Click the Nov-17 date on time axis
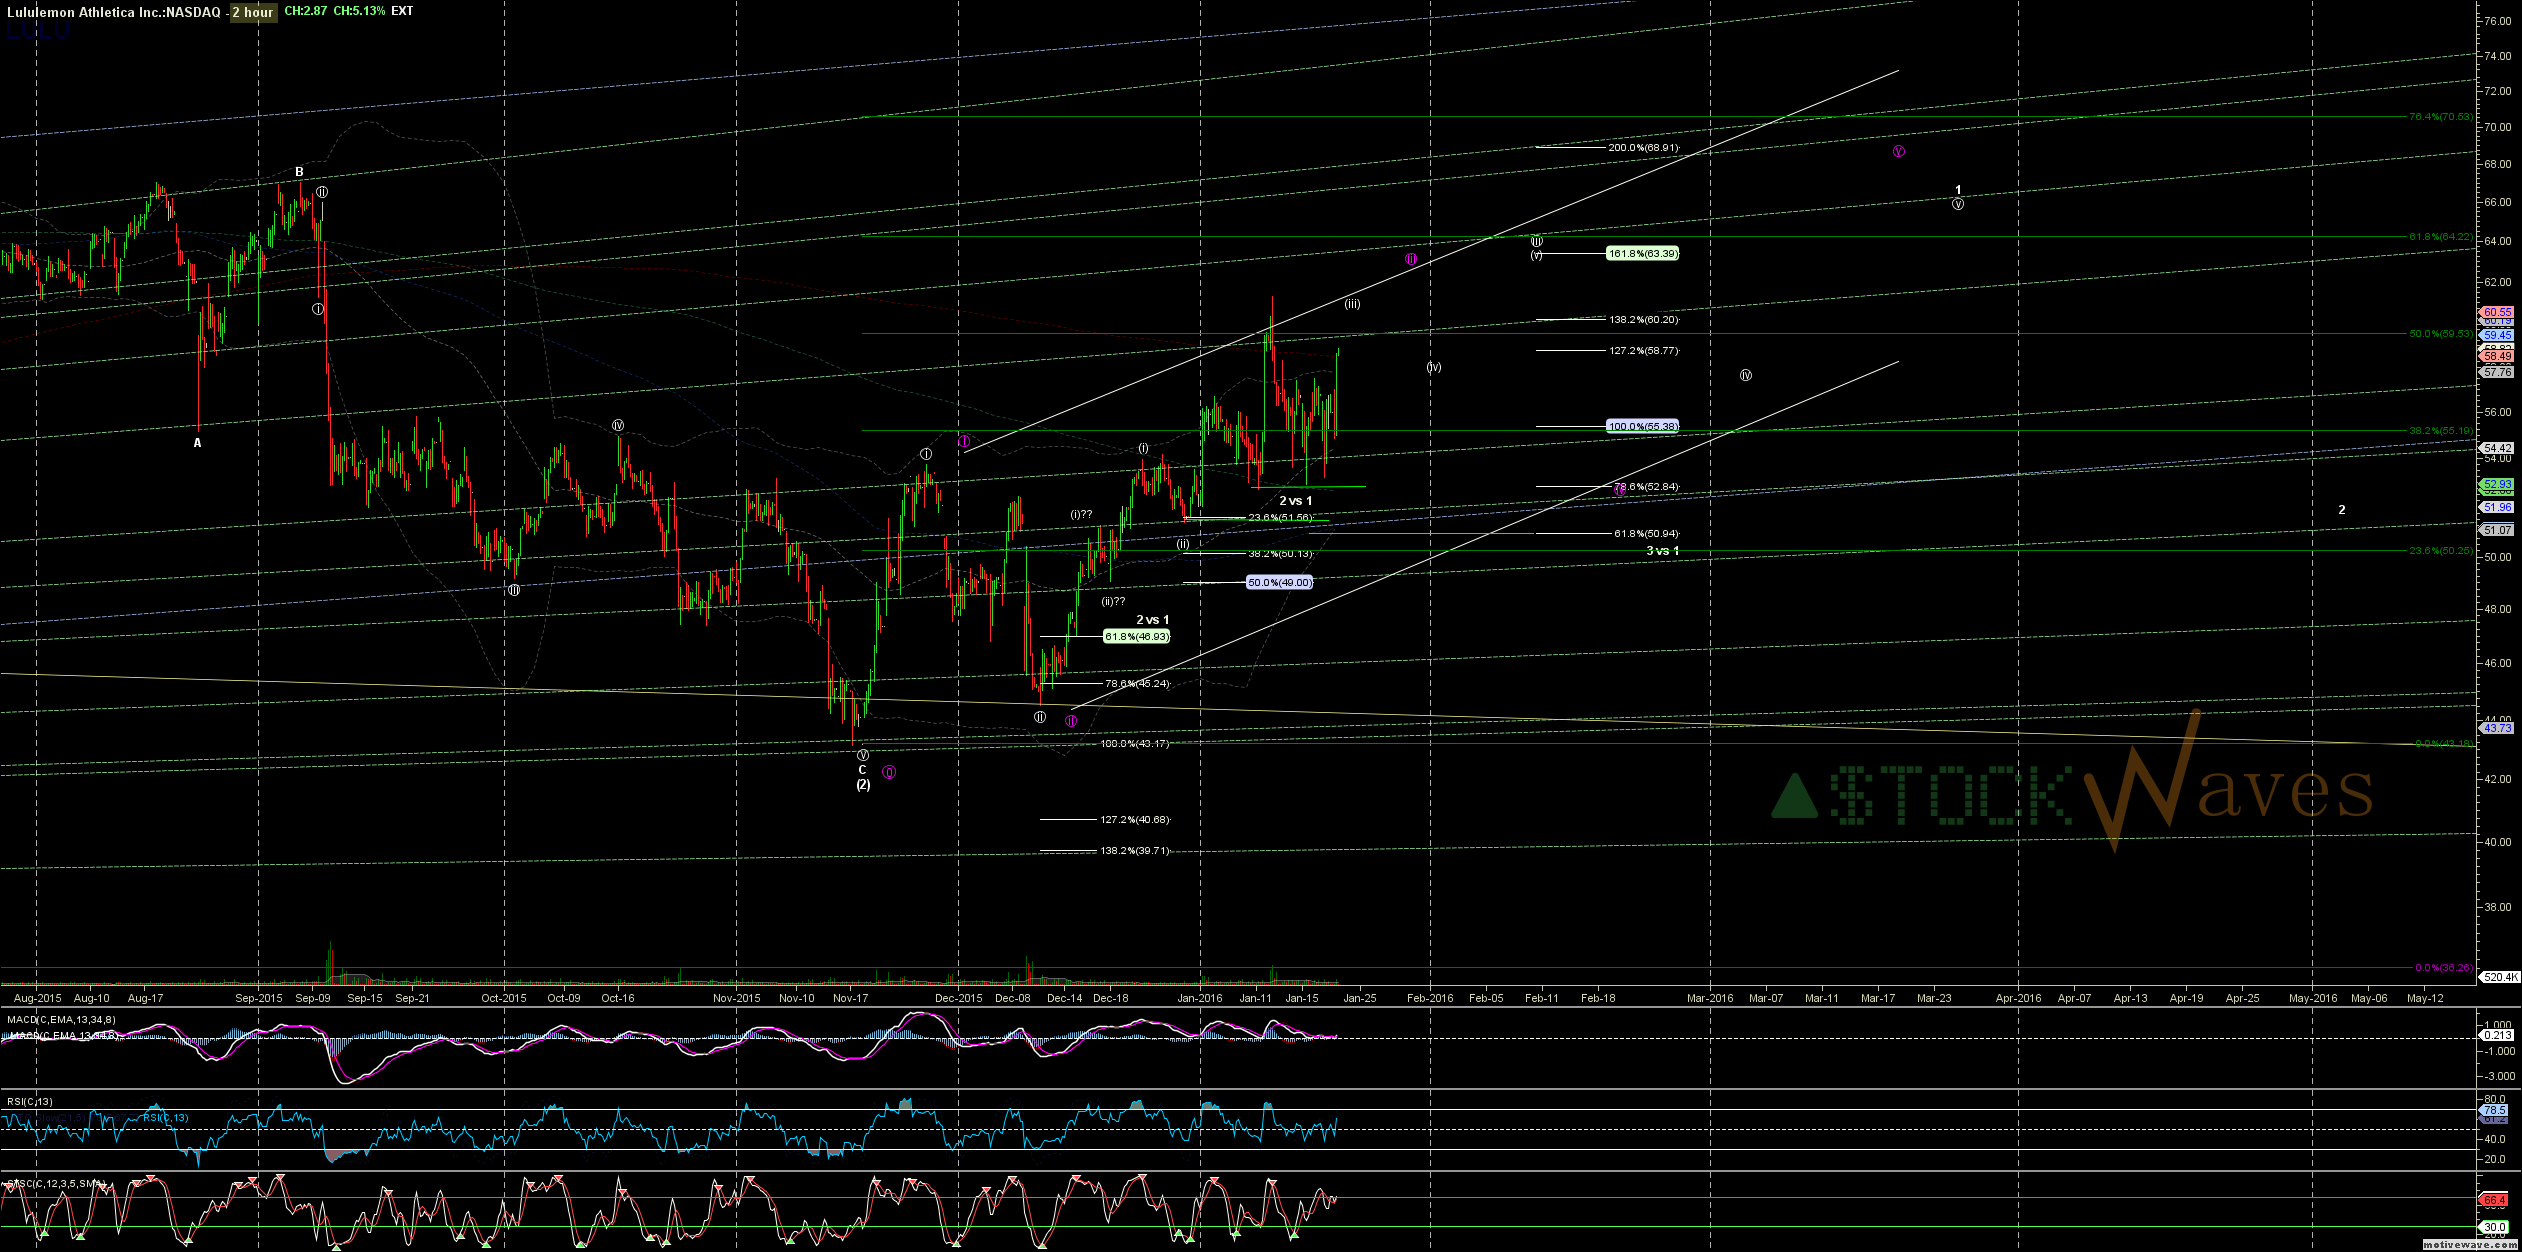The height and width of the screenshot is (1252, 2522). [850, 998]
